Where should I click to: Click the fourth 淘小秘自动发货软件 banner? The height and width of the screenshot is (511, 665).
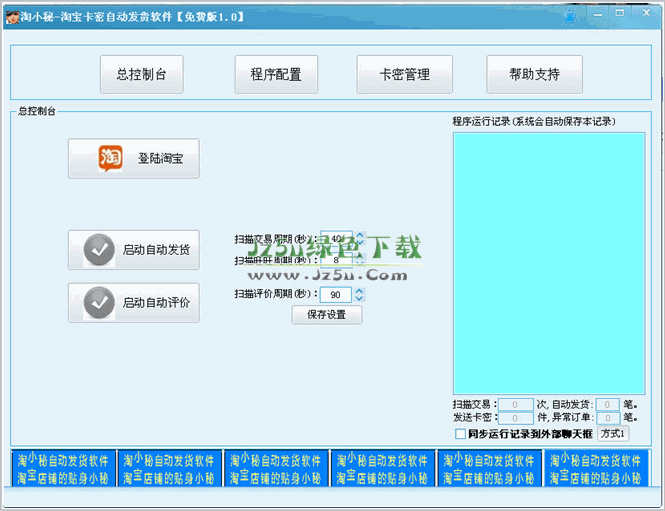[x=383, y=469]
